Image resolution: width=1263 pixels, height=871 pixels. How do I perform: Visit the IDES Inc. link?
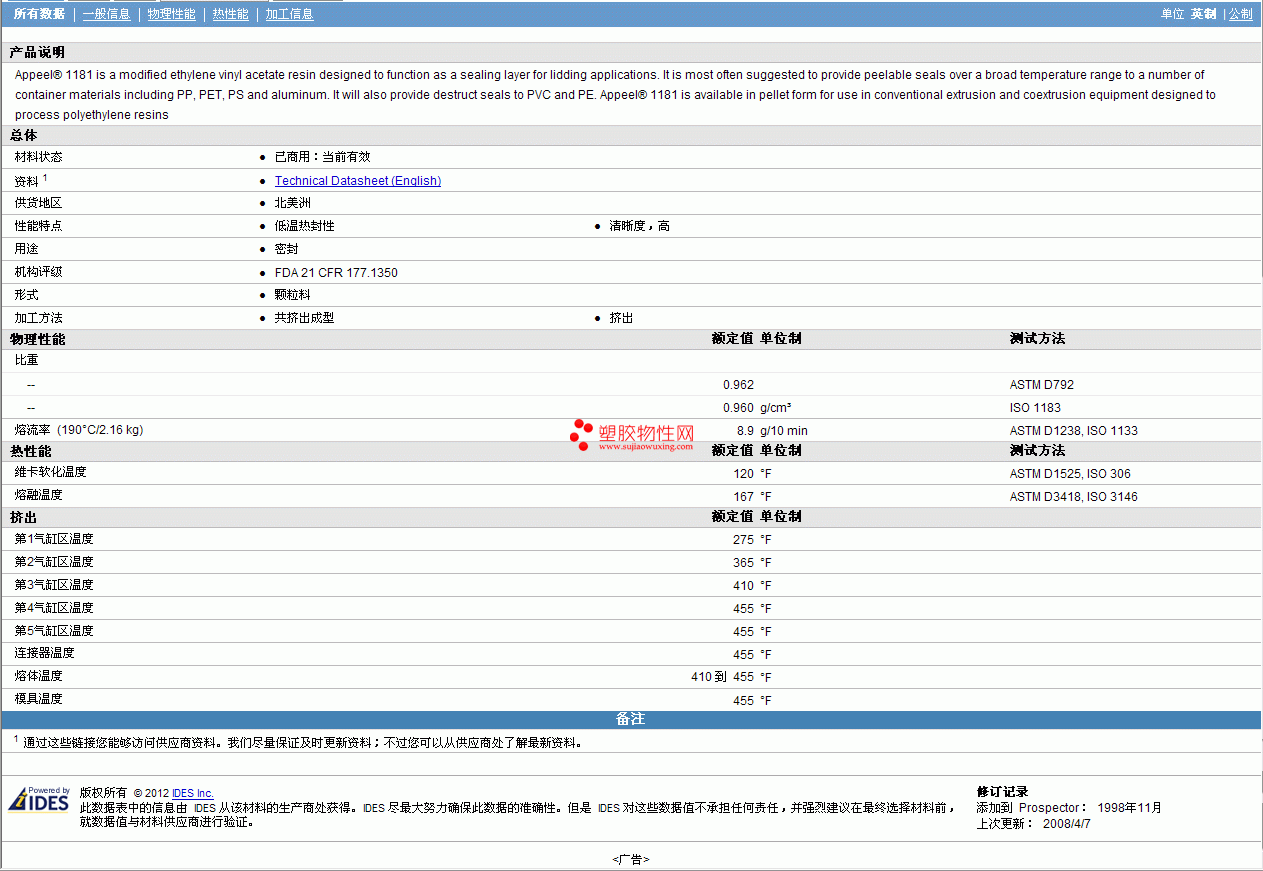click(193, 793)
